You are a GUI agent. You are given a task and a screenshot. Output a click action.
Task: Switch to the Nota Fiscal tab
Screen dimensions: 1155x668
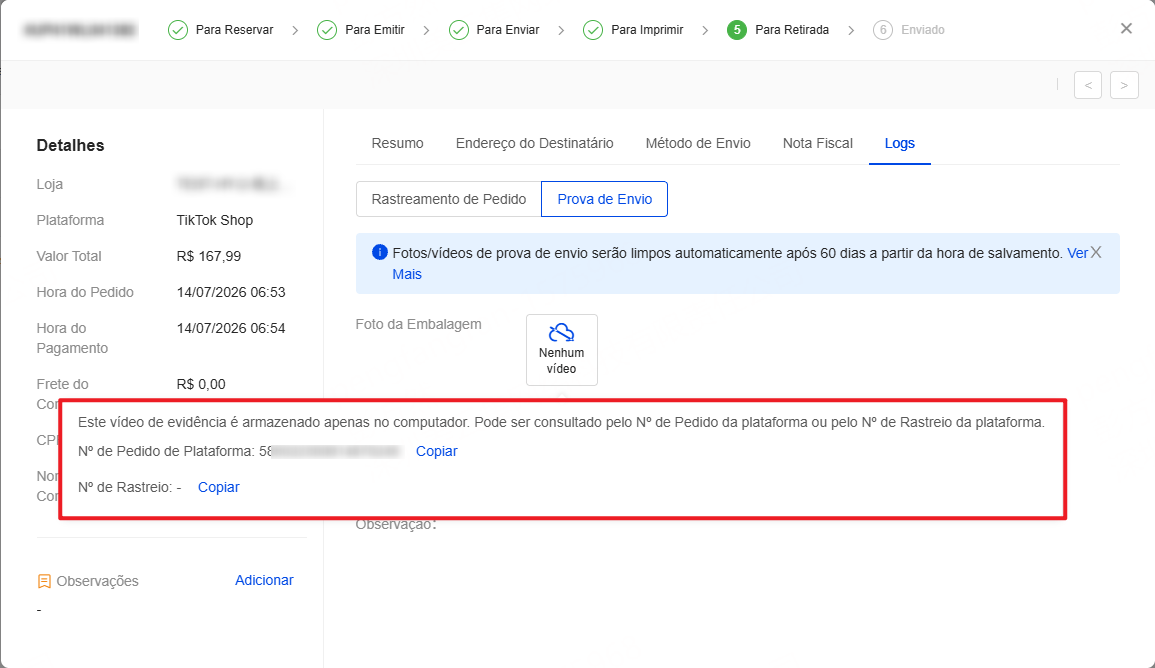point(818,144)
